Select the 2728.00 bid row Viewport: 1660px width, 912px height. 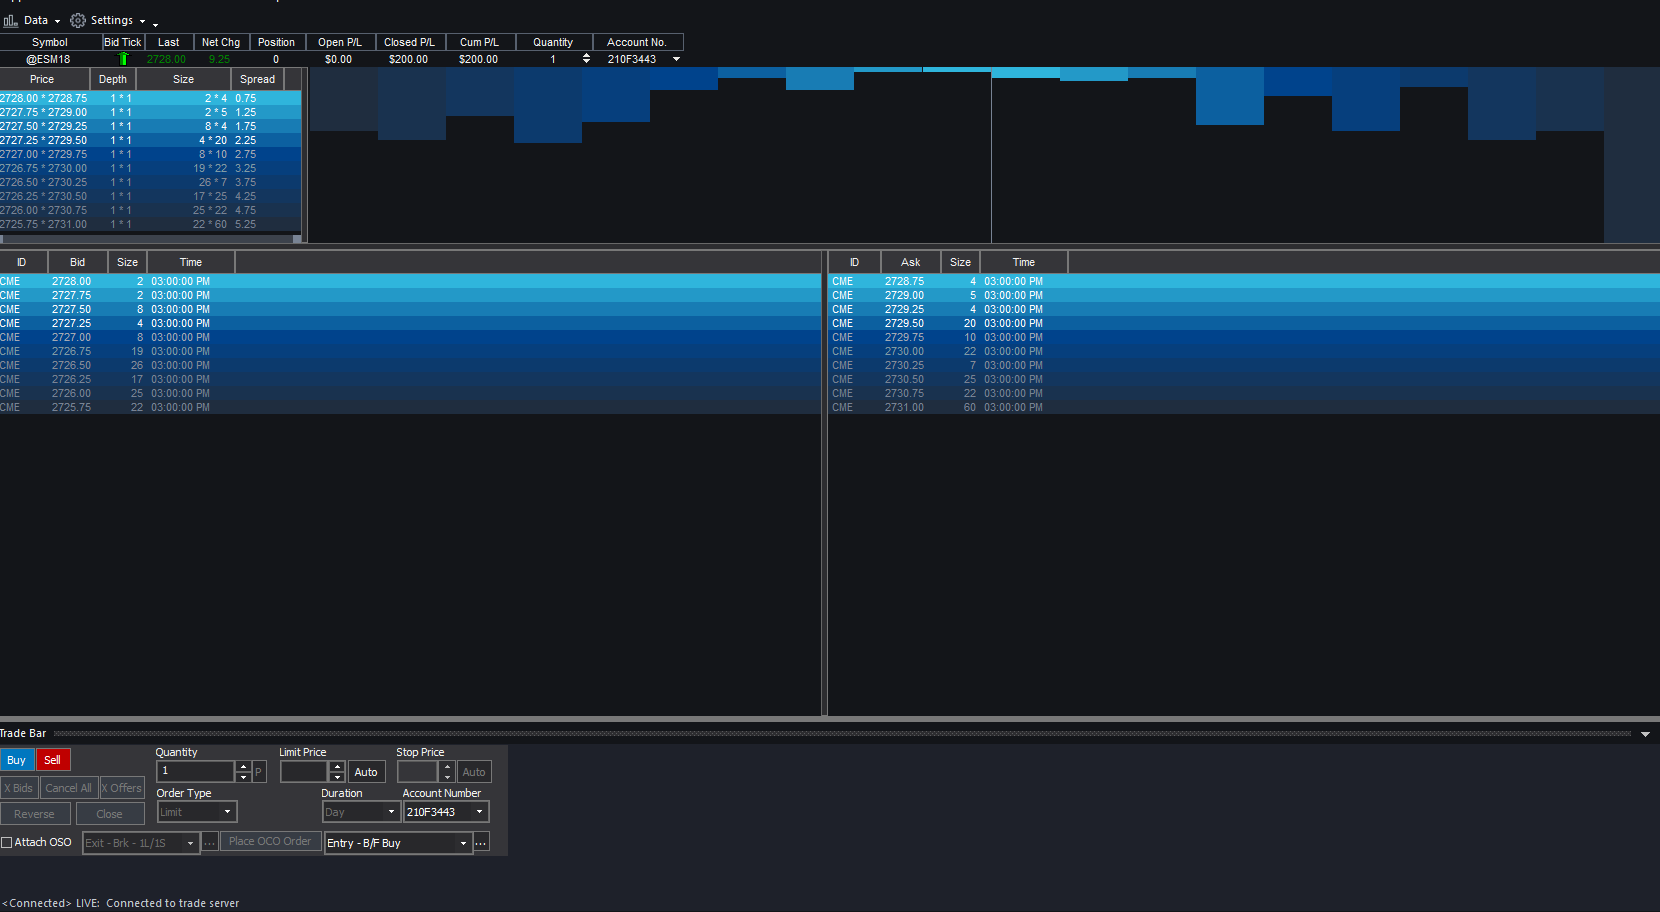click(410, 282)
